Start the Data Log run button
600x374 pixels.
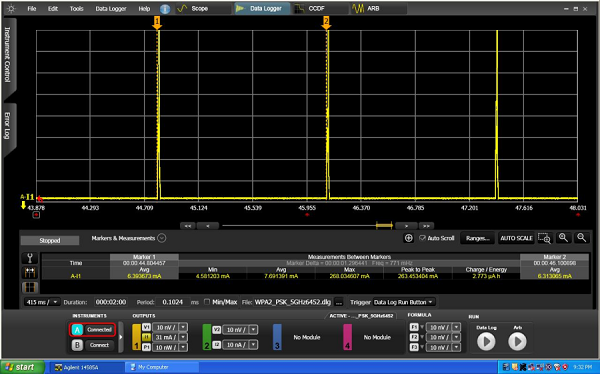[486, 341]
